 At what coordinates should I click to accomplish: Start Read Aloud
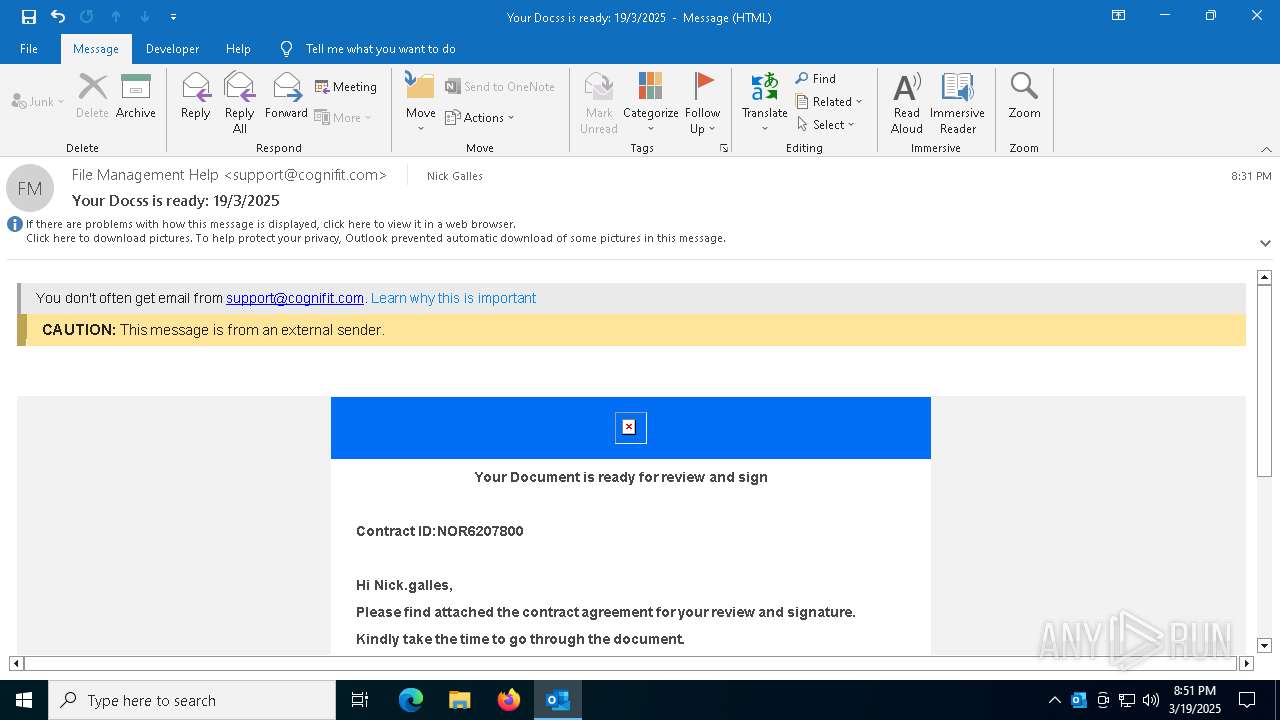point(907,103)
